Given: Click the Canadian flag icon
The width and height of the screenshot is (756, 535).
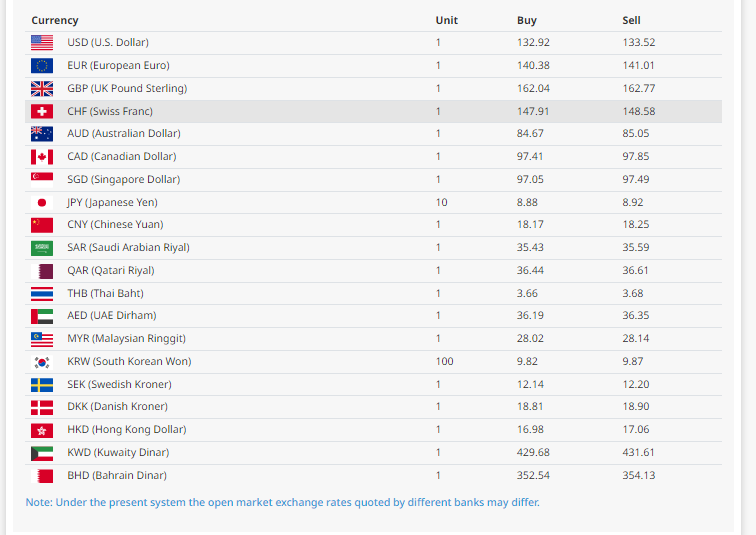Looking at the screenshot, I should click(x=42, y=156).
